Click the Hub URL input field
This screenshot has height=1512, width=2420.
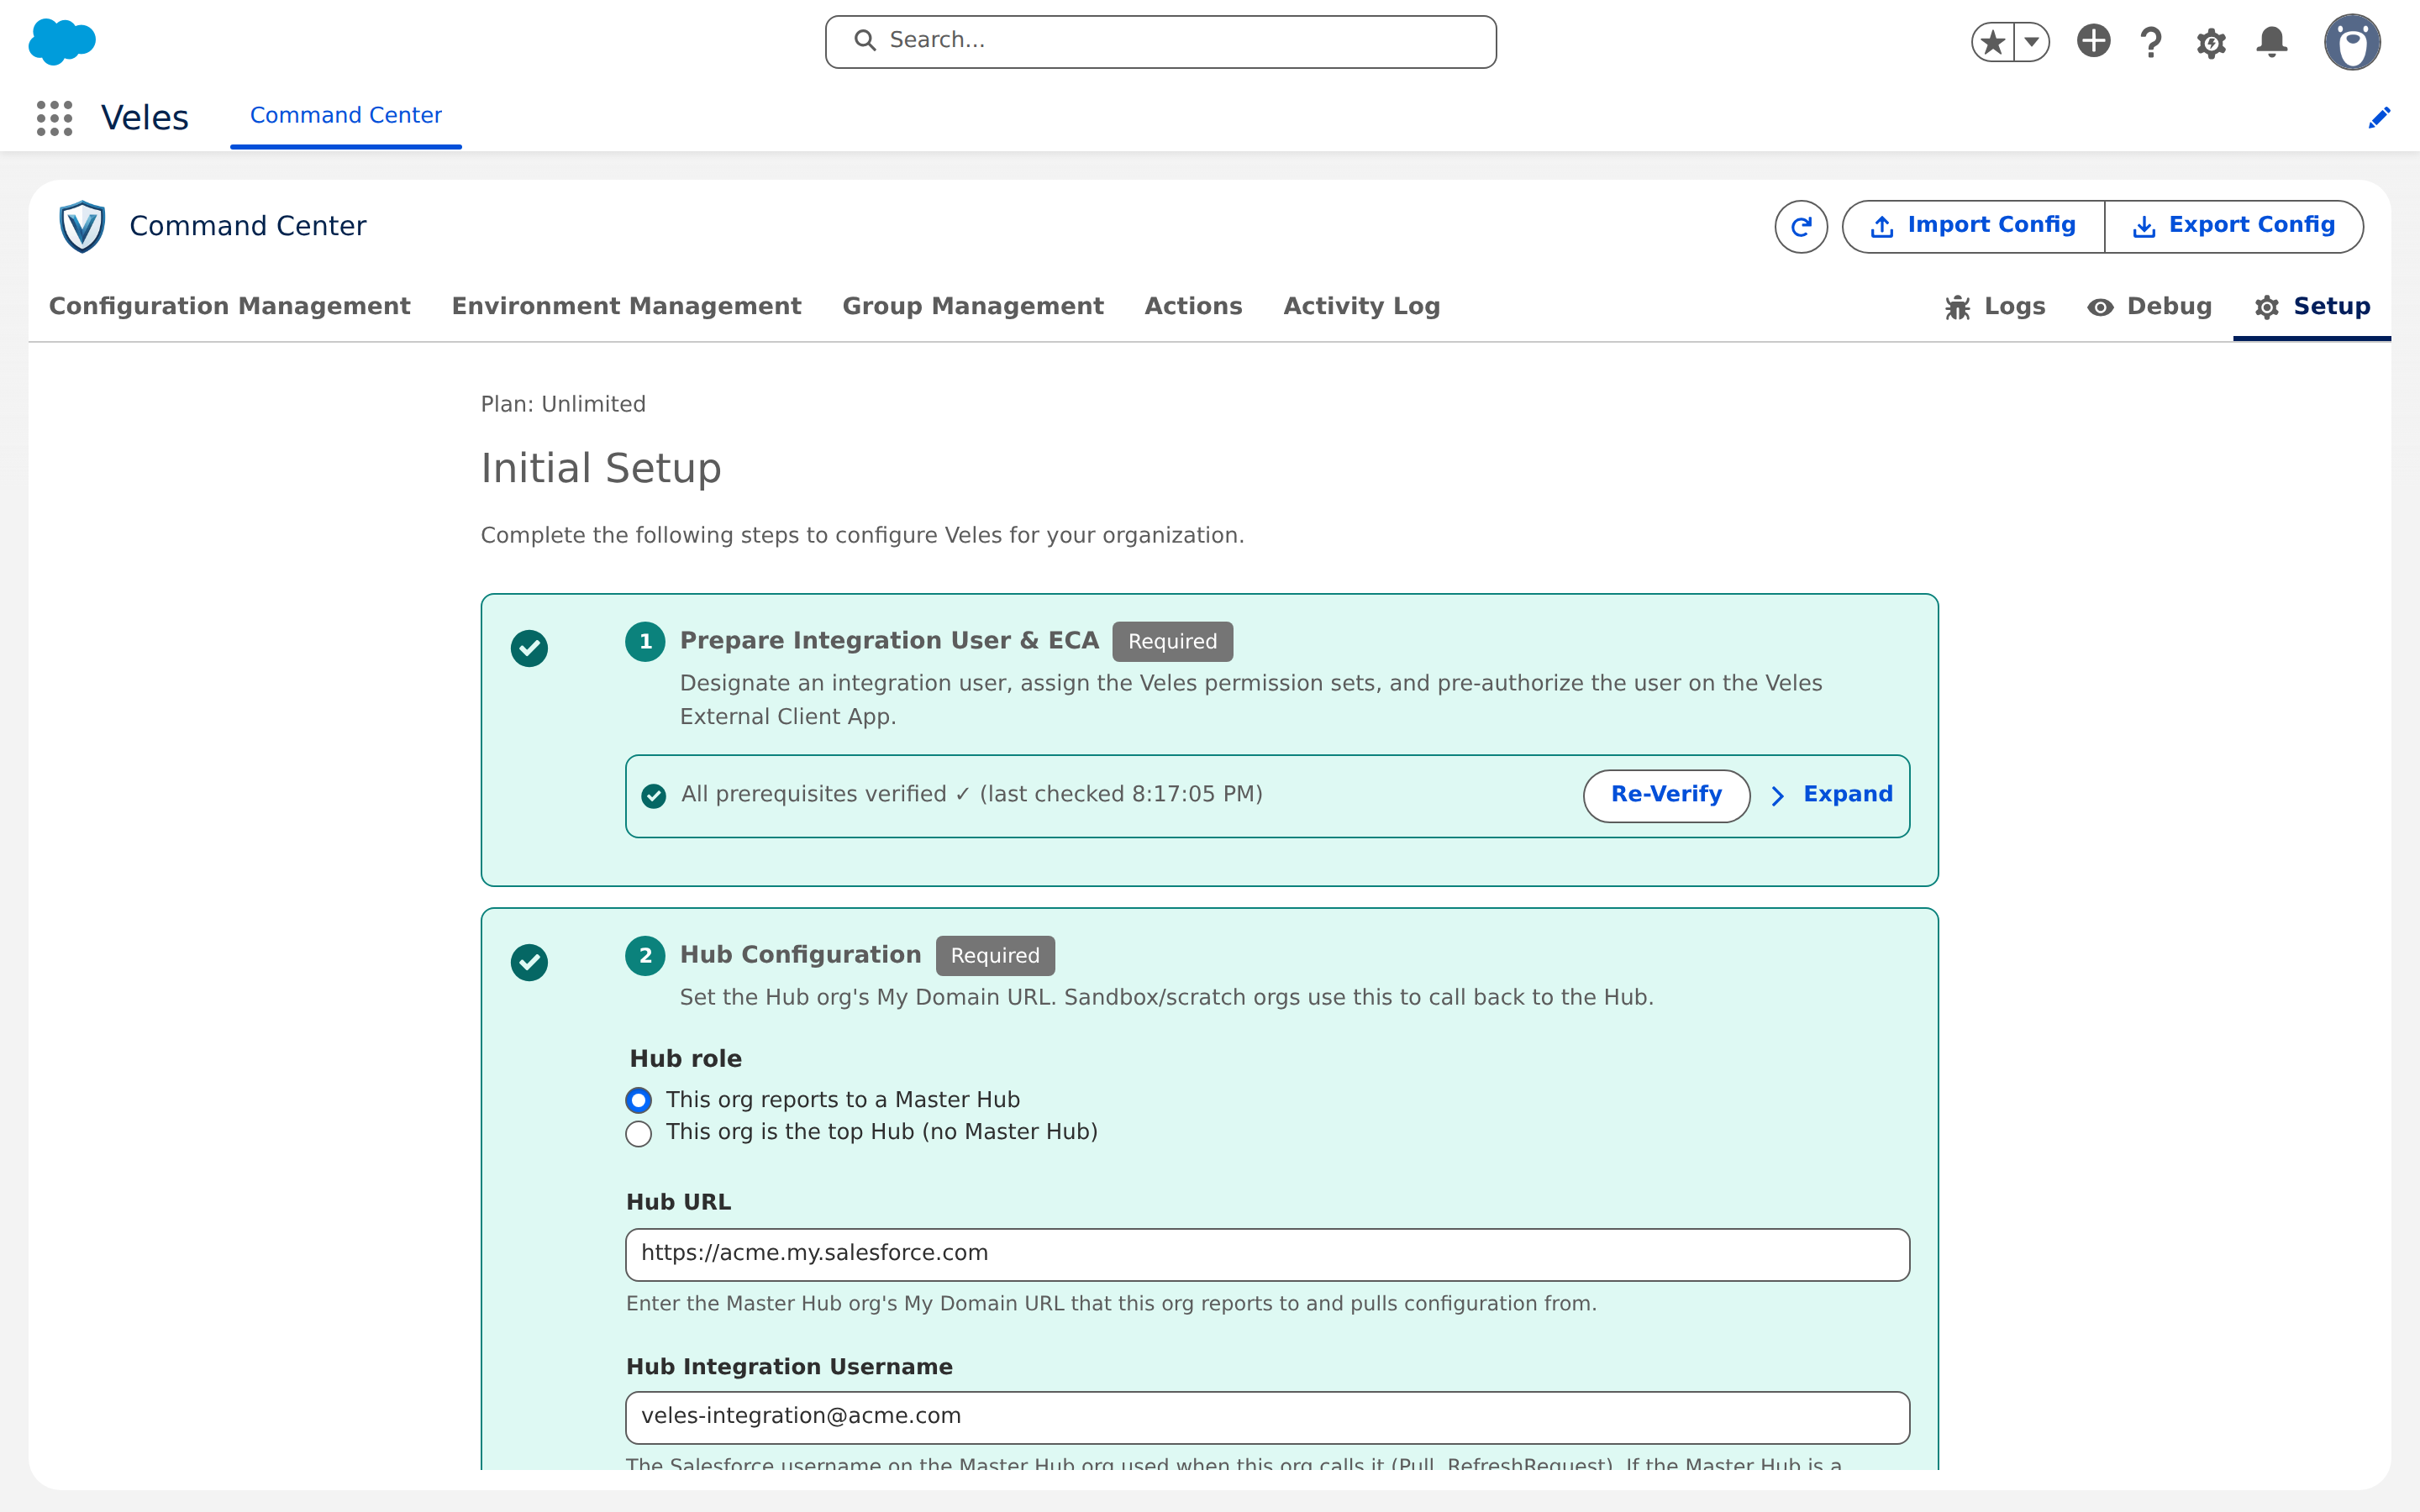point(1267,1254)
